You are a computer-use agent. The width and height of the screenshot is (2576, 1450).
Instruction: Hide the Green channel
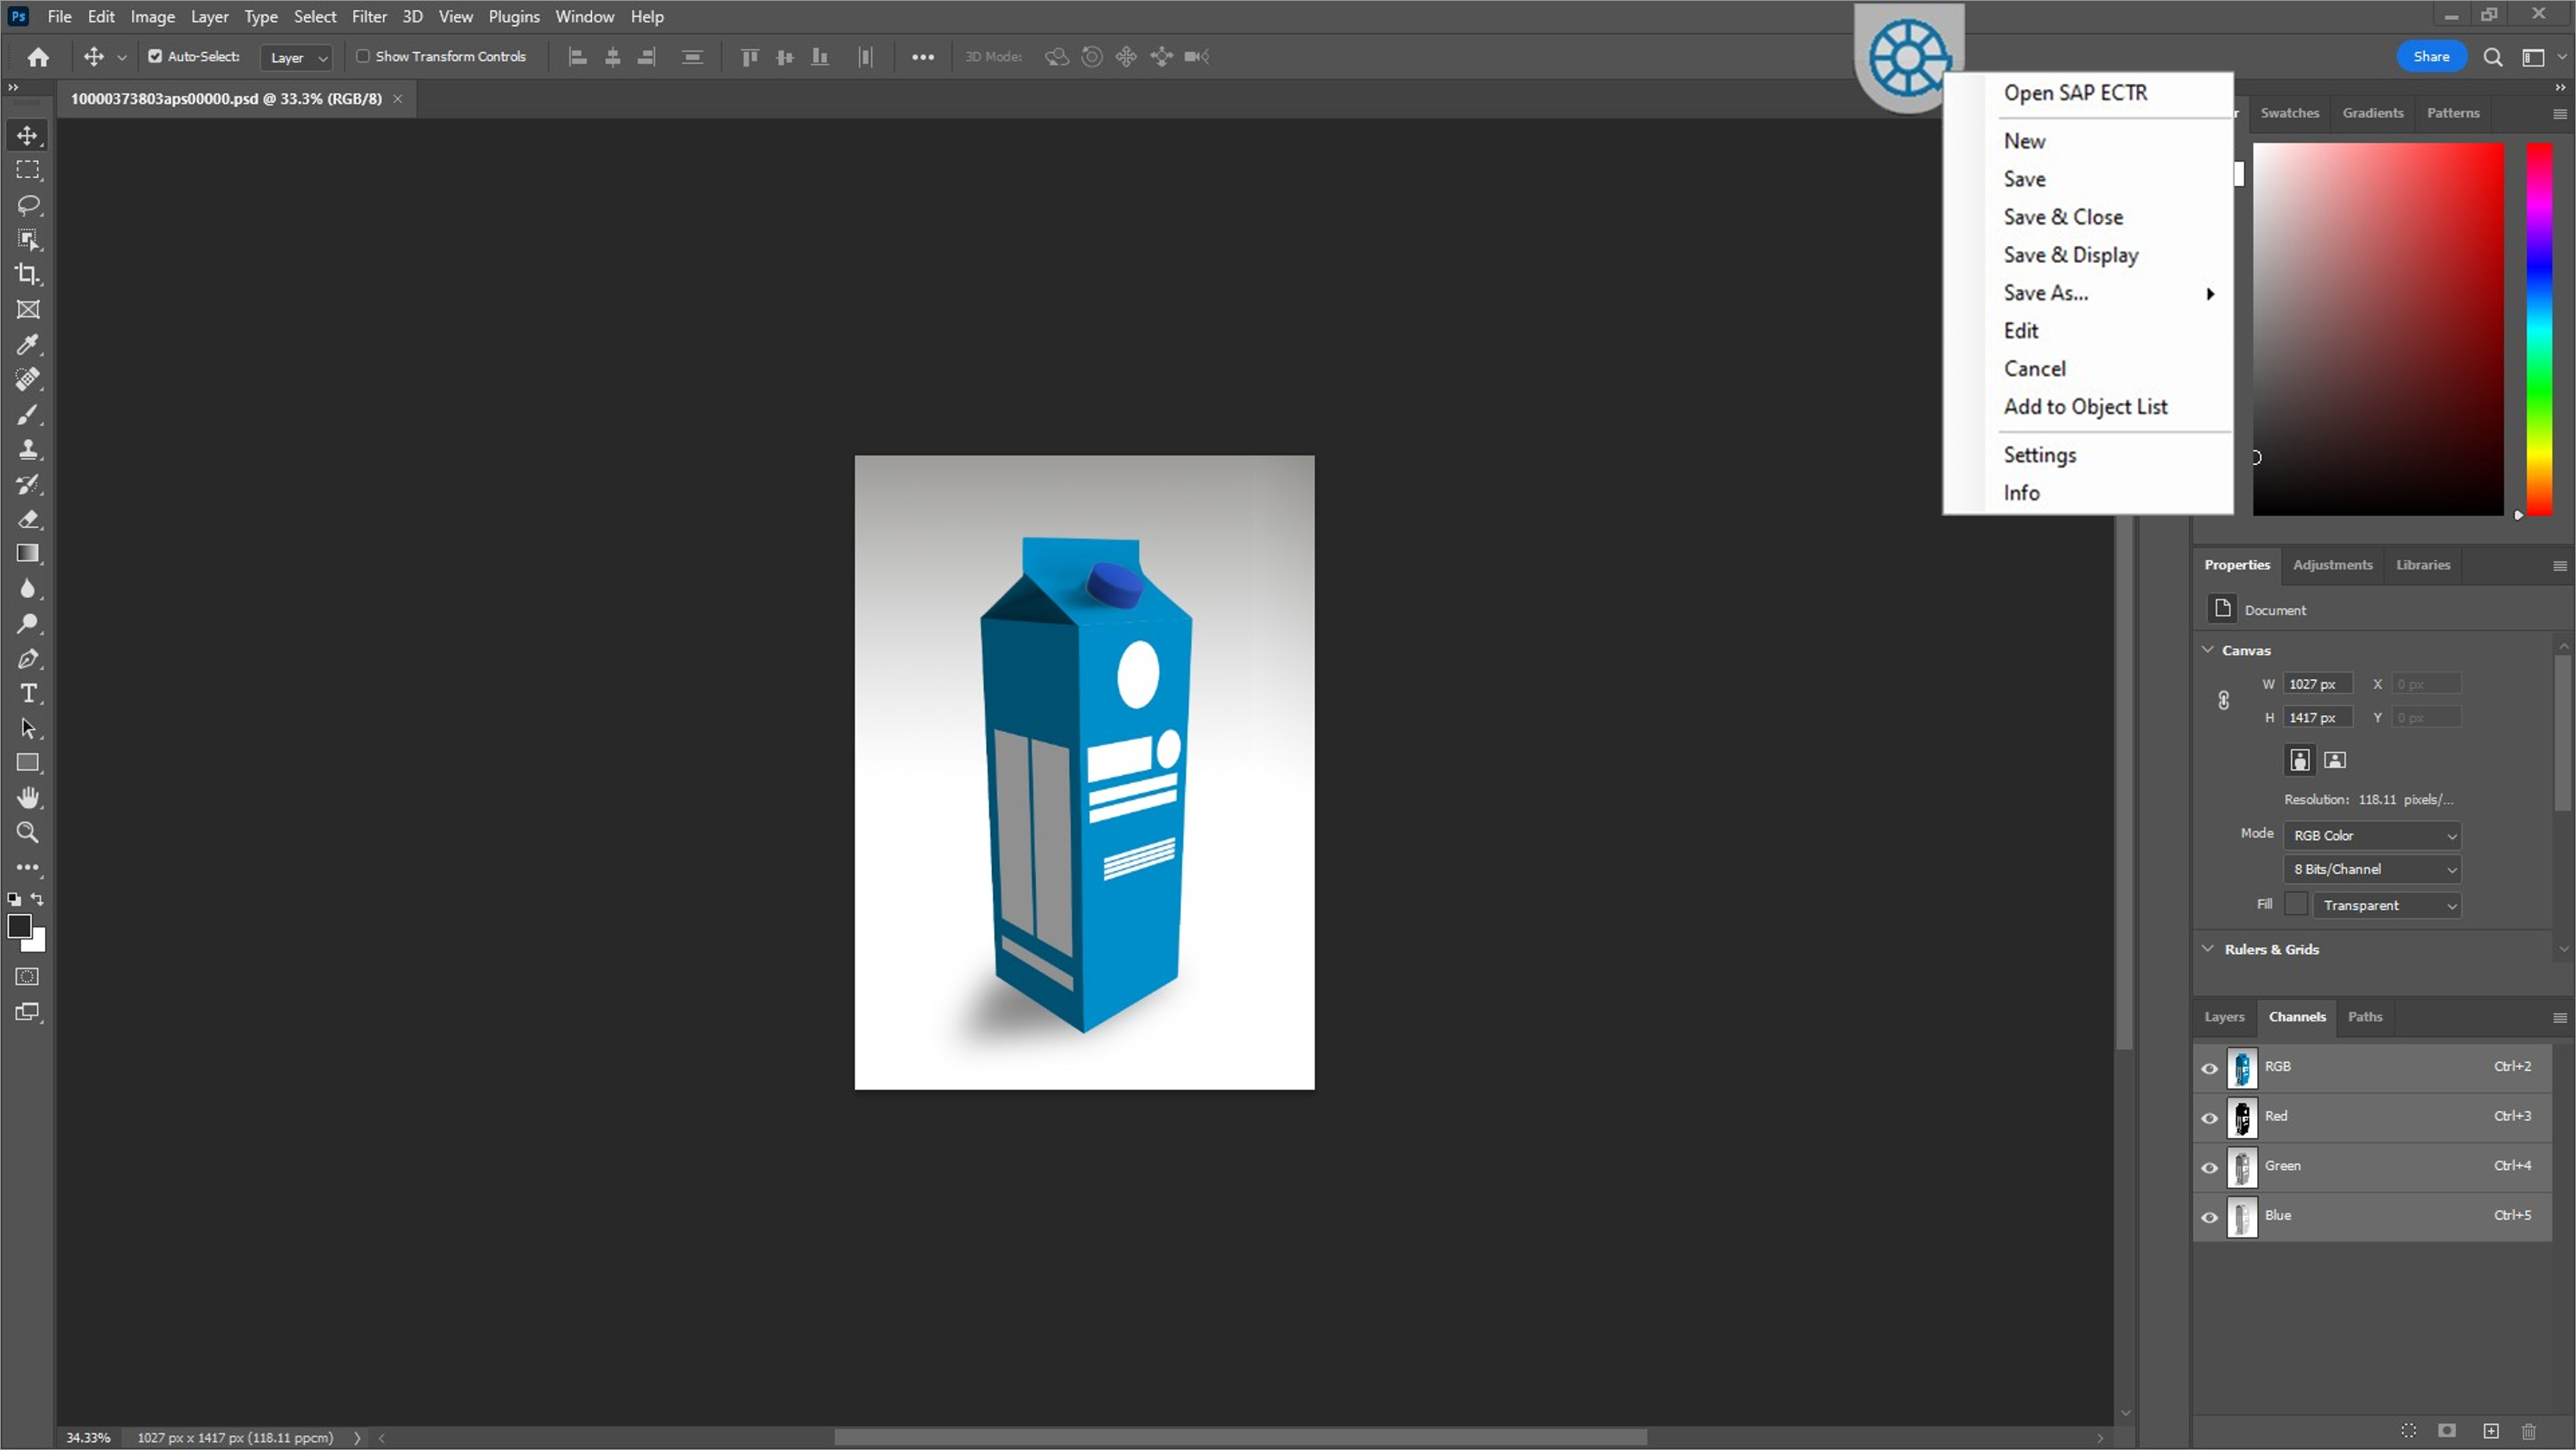(x=2209, y=1168)
